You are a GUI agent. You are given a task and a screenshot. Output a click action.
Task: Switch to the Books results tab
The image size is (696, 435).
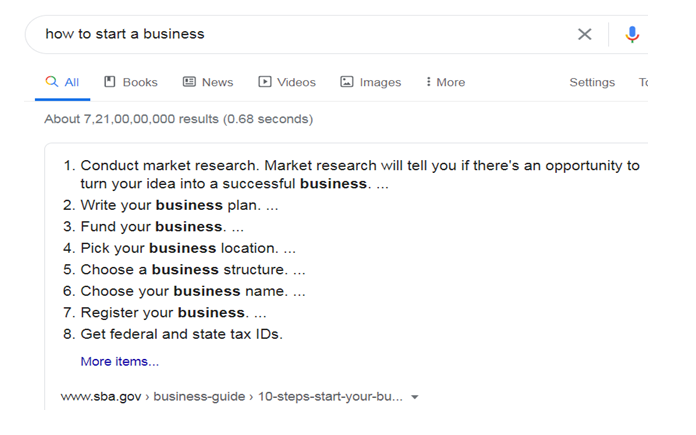(x=131, y=82)
